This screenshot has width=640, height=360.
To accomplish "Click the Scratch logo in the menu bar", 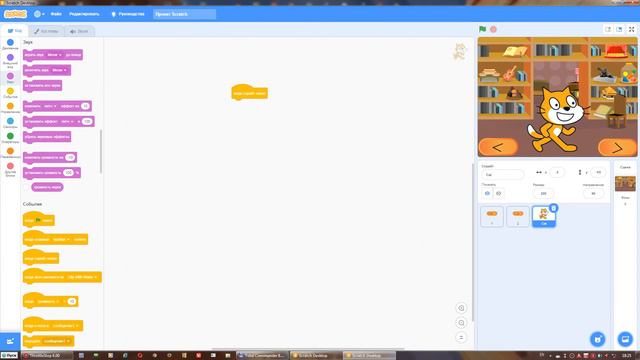I will 16,14.
